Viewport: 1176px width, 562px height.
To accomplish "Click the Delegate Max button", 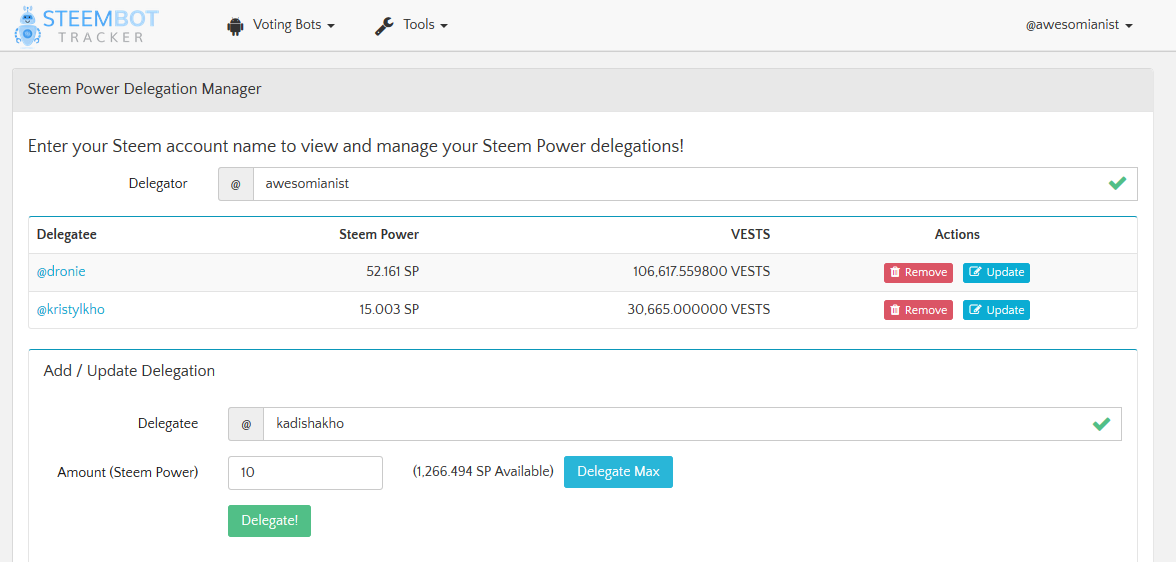I will point(618,472).
